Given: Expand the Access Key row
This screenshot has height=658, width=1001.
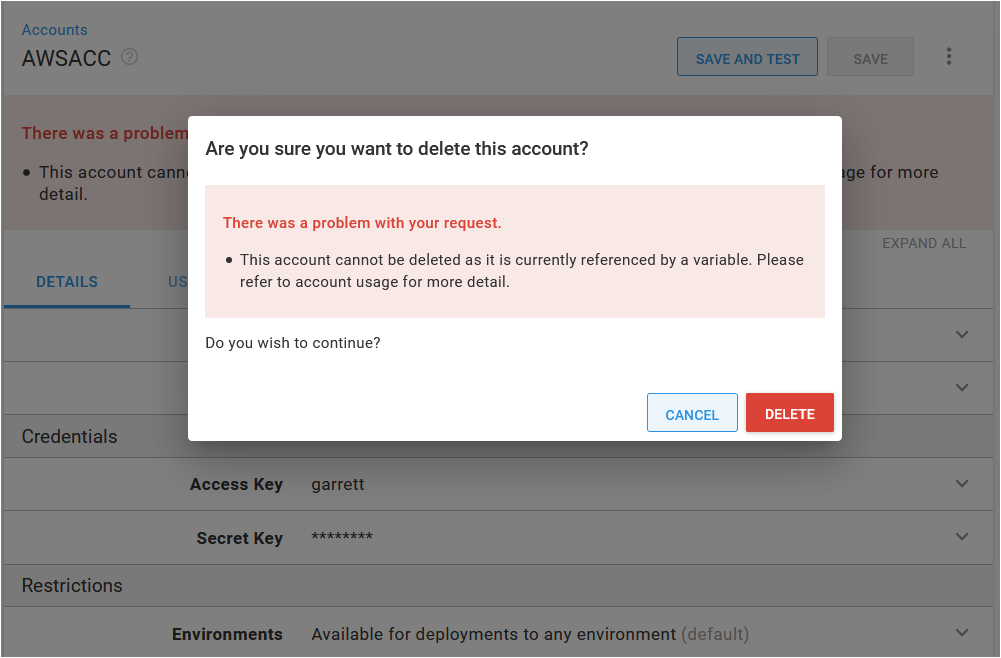Looking at the screenshot, I should tap(961, 484).
